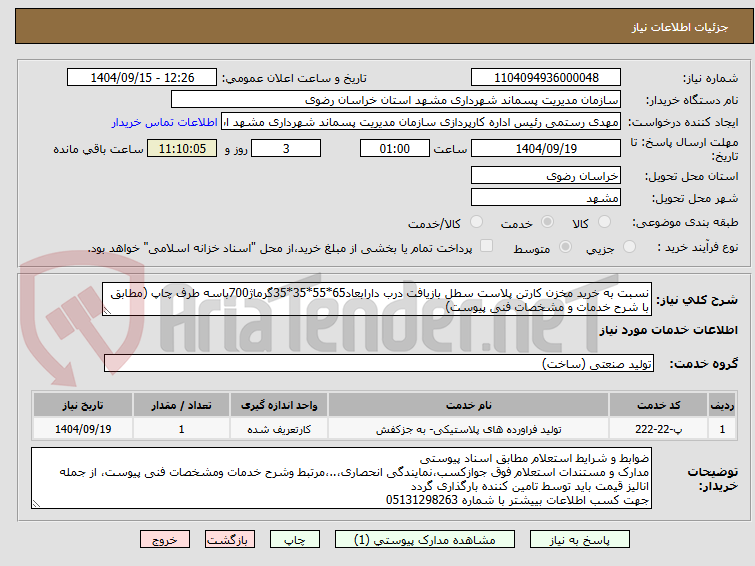
Task: Select the جزیی purchase type radio
Action: [x=629, y=247]
